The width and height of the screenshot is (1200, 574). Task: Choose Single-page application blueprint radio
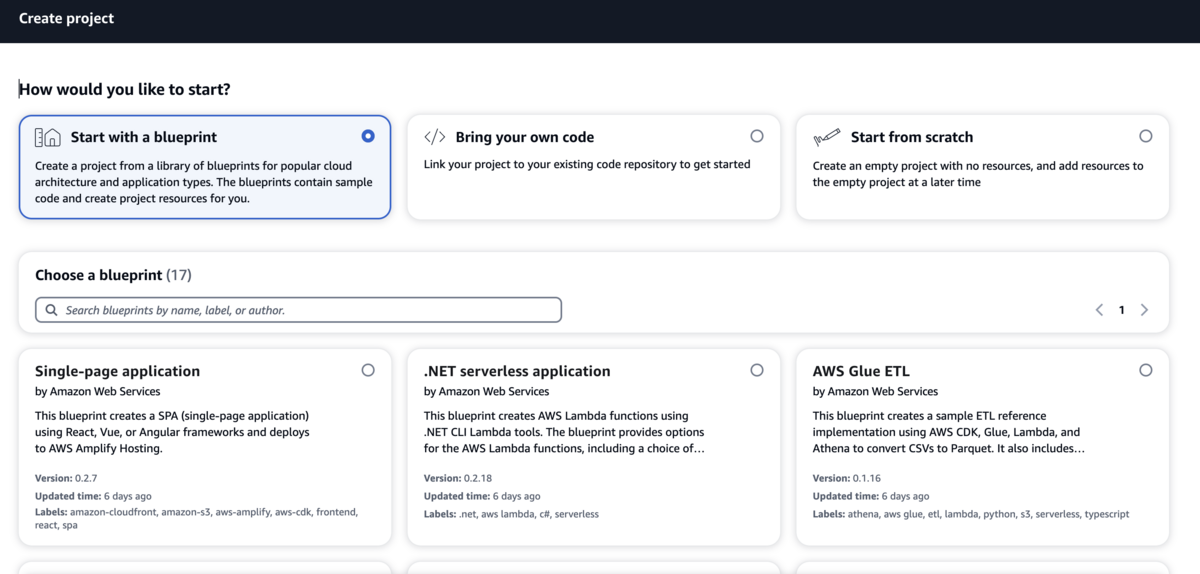coord(368,370)
